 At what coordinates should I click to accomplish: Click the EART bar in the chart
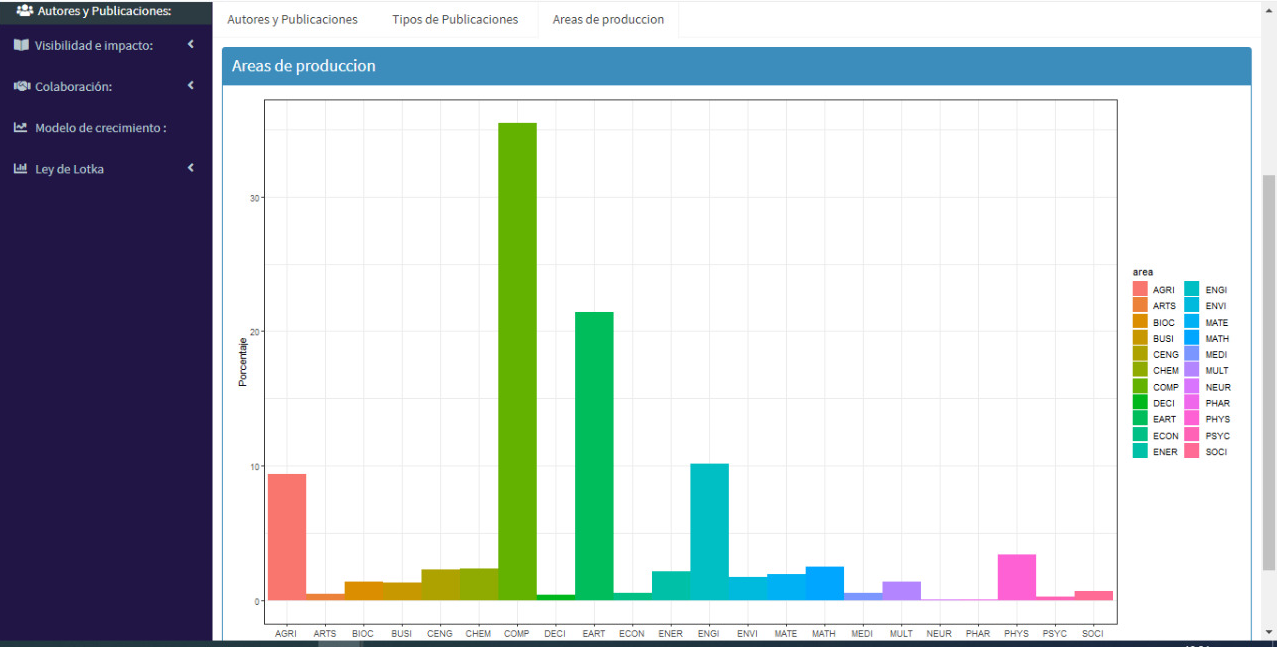(594, 455)
